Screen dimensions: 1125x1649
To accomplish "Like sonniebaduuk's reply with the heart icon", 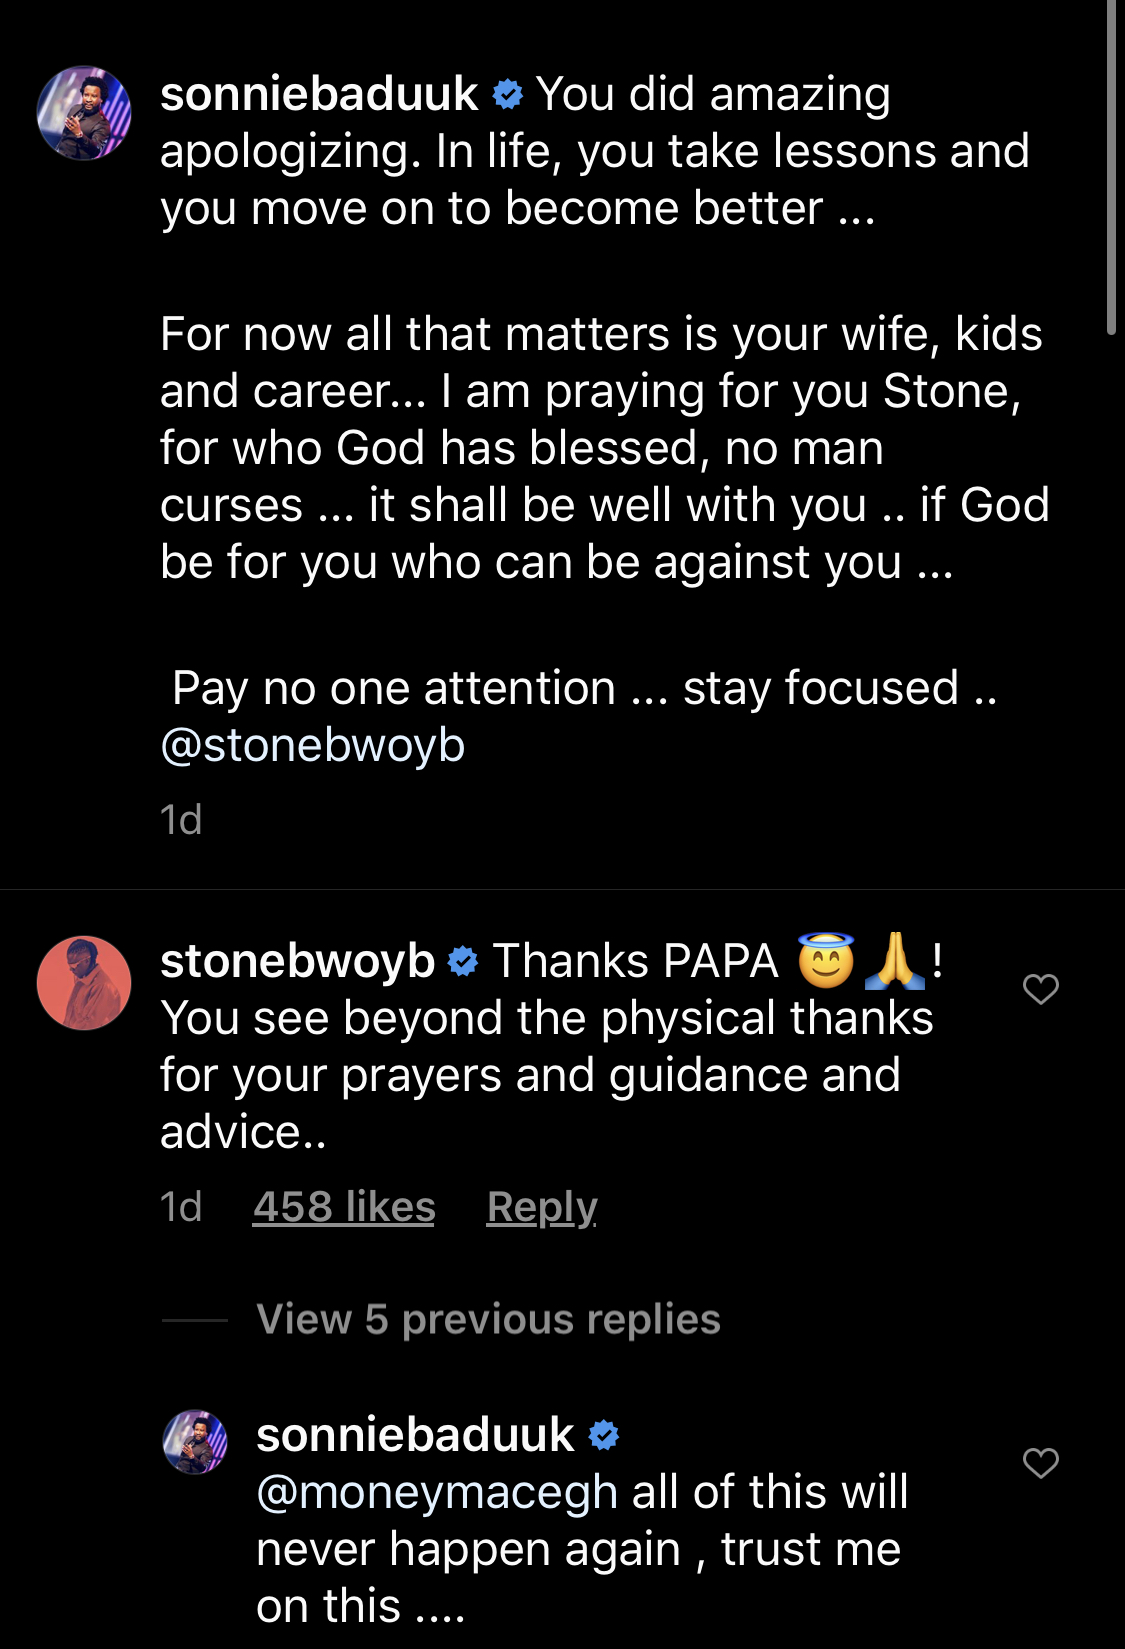I will coord(1040,1463).
